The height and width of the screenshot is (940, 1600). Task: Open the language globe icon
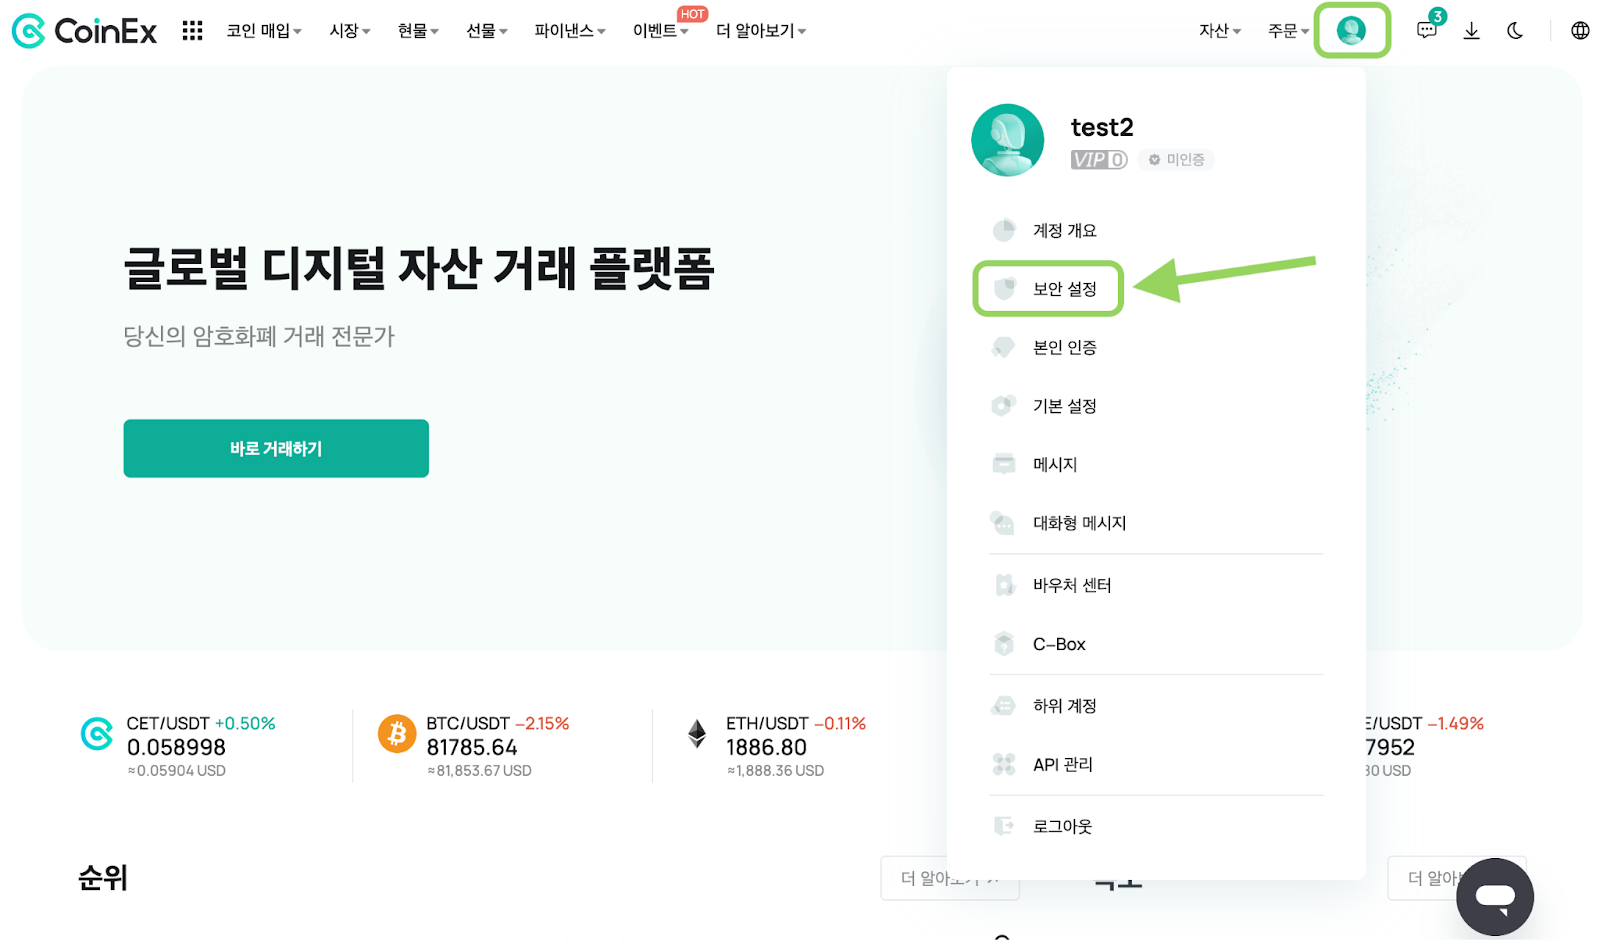click(1580, 31)
